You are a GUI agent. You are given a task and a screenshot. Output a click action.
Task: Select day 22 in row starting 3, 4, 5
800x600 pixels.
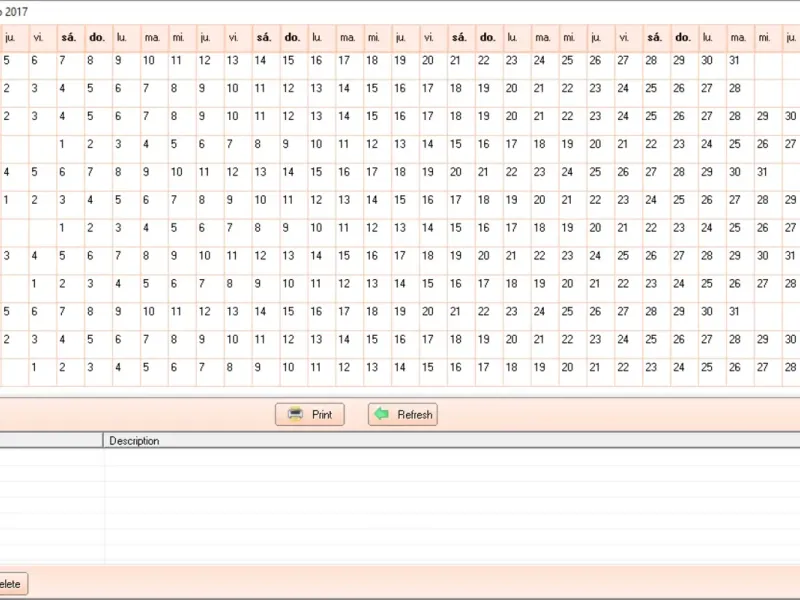(x=539, y=256)
